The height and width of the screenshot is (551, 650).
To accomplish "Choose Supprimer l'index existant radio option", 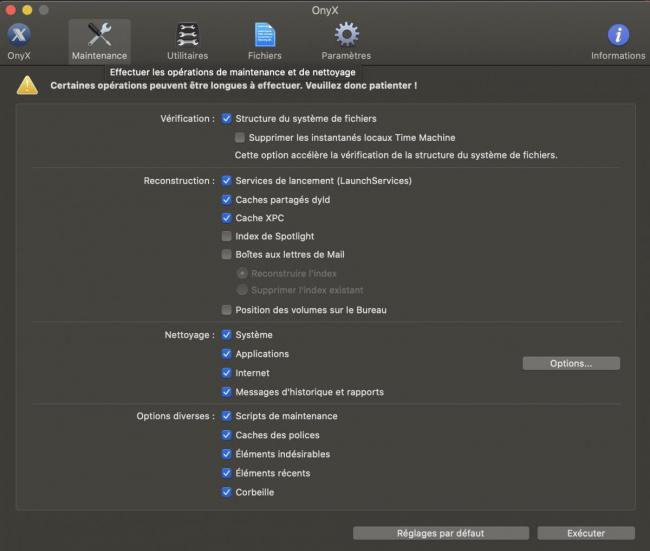I will click(x=241, y=290).
